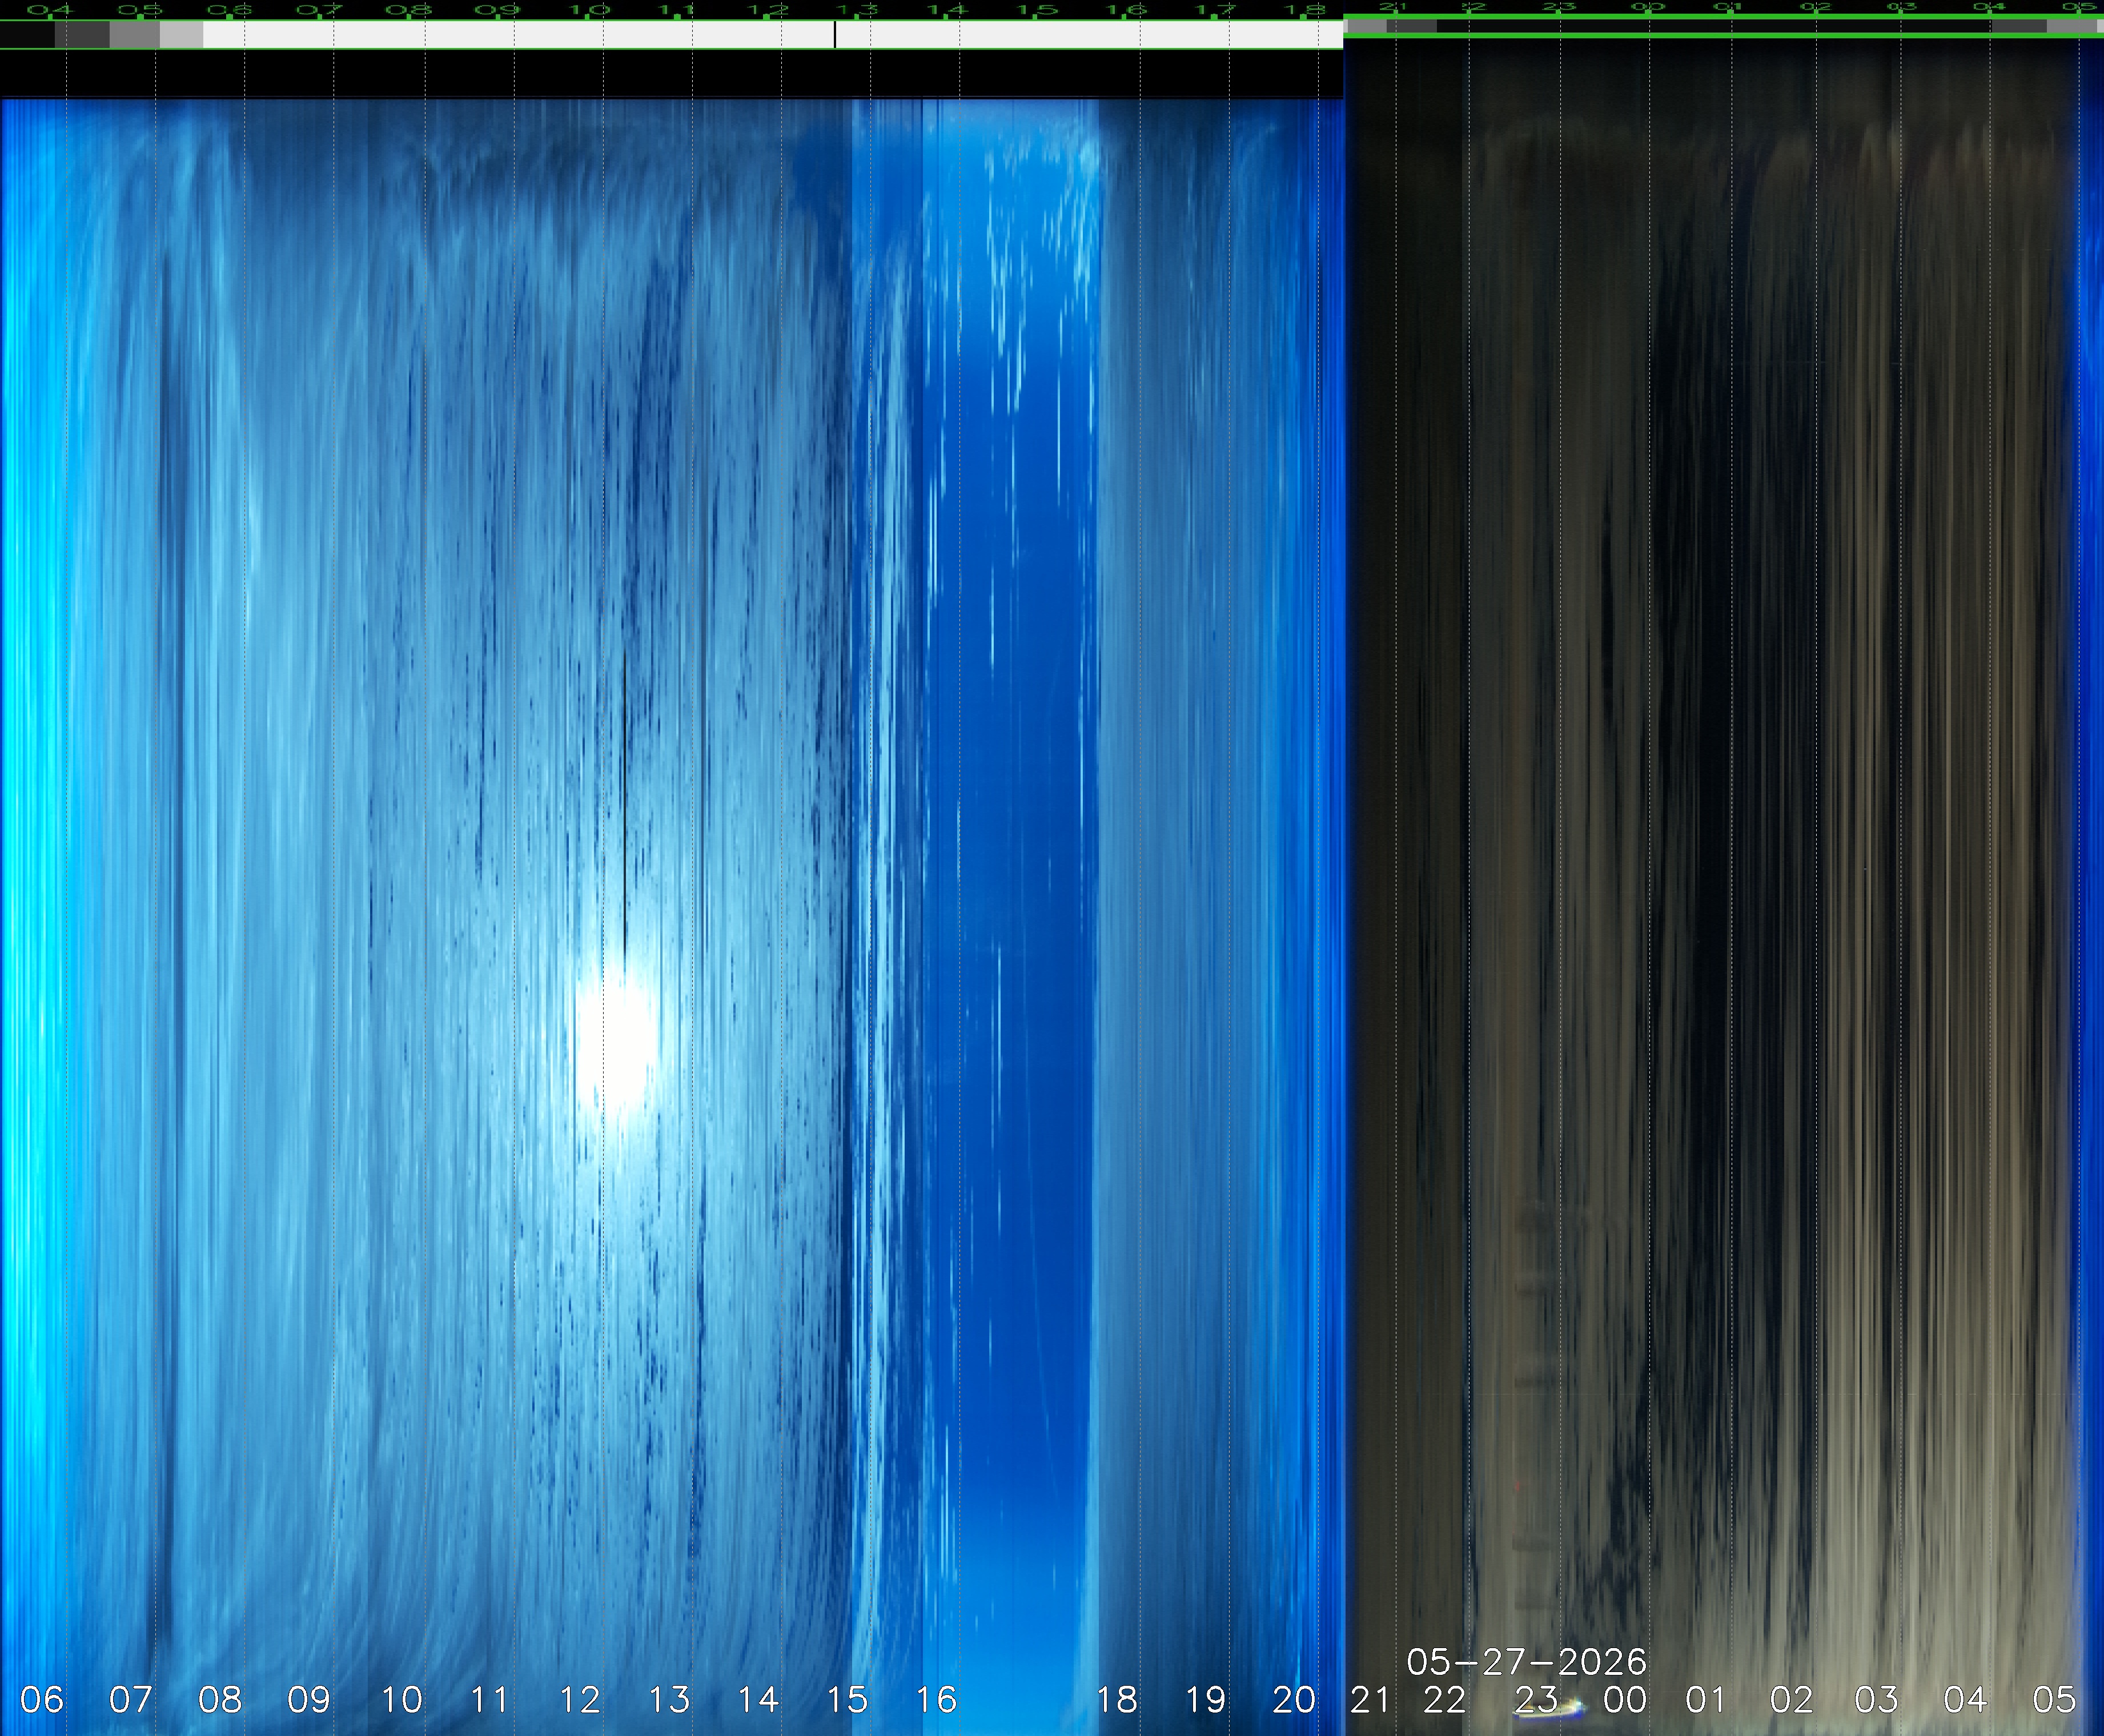Viewport: 2104px width, 1736px height.
Task: Click the green 14 tick label at top
Action: (x=946, y=11)
